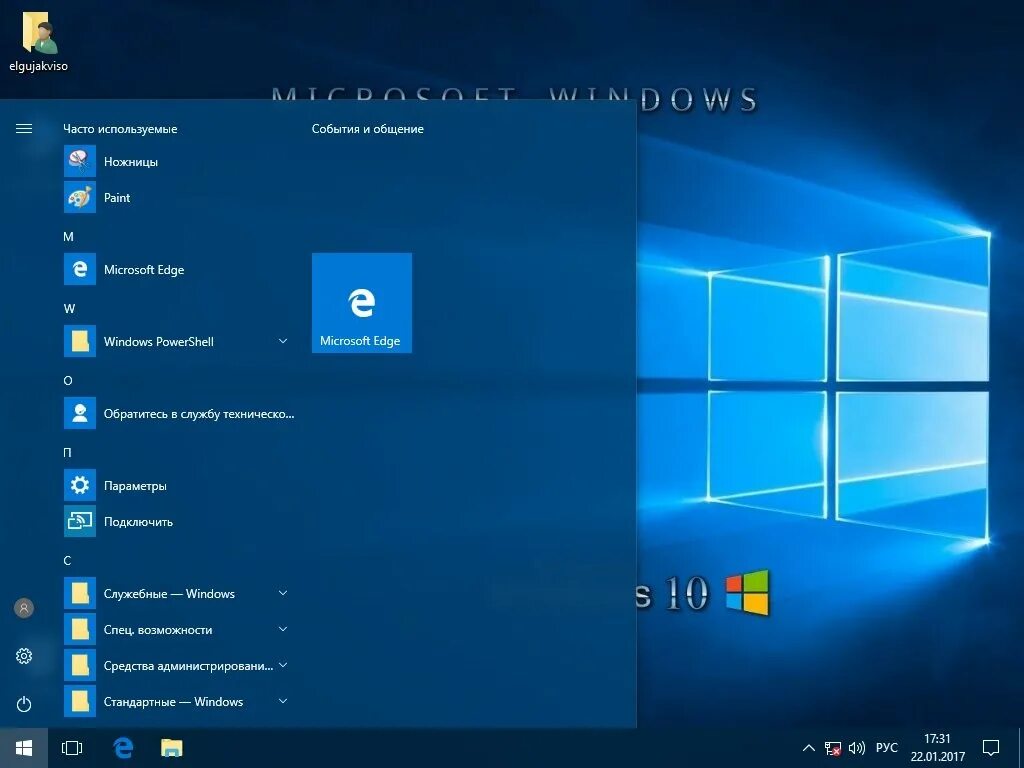Click the Windows PowerShell folder icon
Viewport: 1024px width, 768px height.
point(80,341)
